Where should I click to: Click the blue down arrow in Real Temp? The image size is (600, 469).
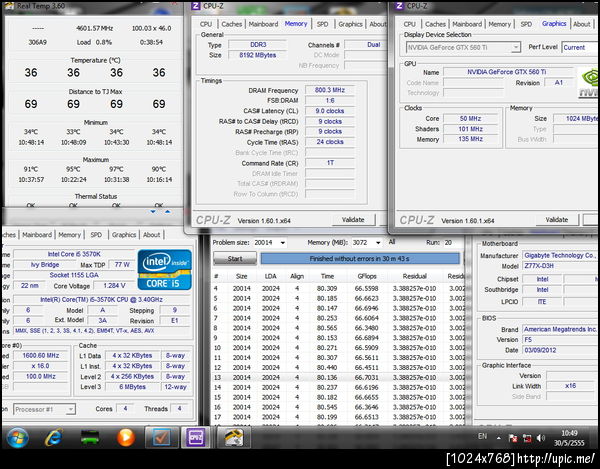153,212
